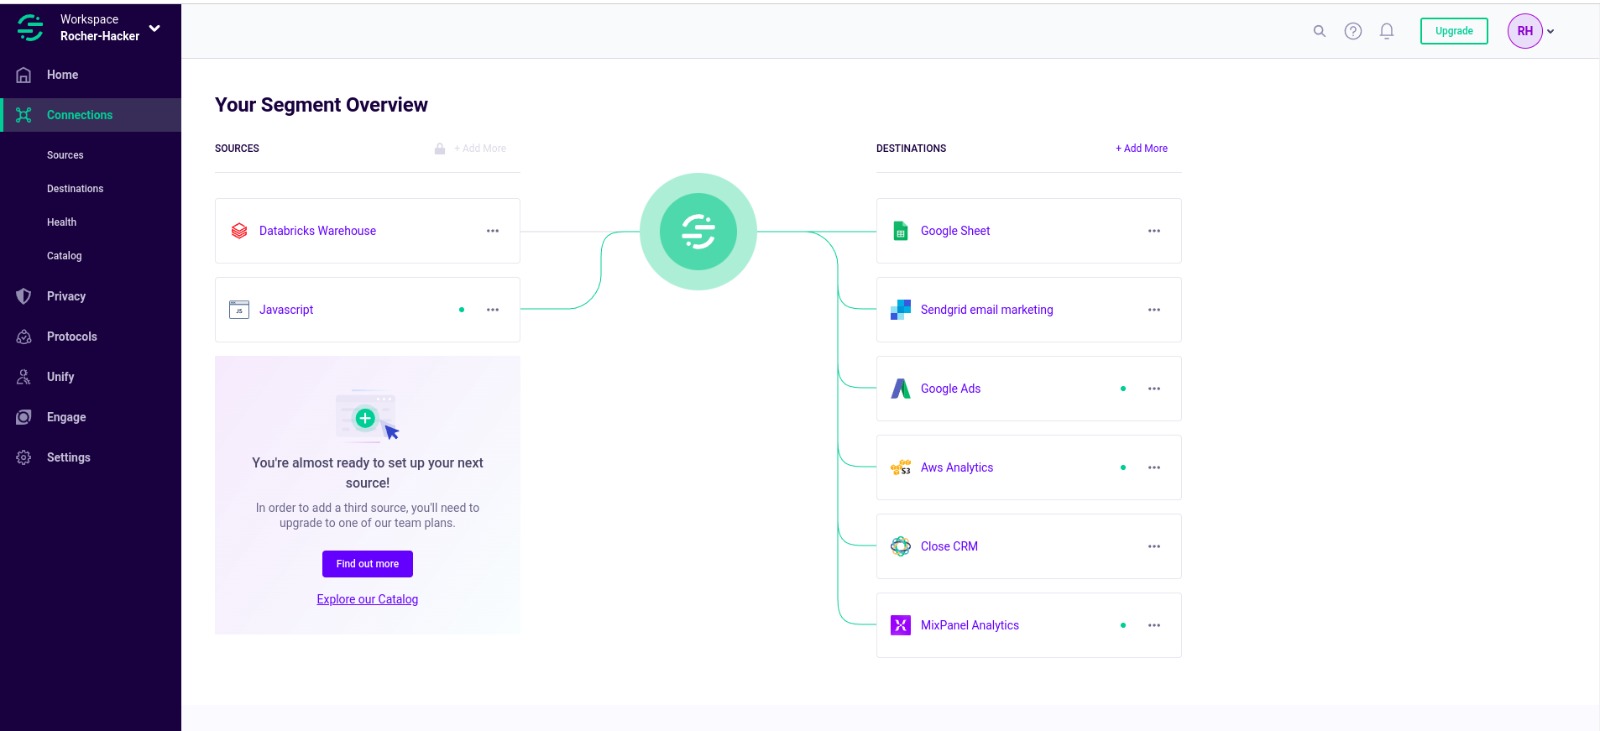Open the Settings menu item
The image size is (1600, 731).
(x=68, y=457)
